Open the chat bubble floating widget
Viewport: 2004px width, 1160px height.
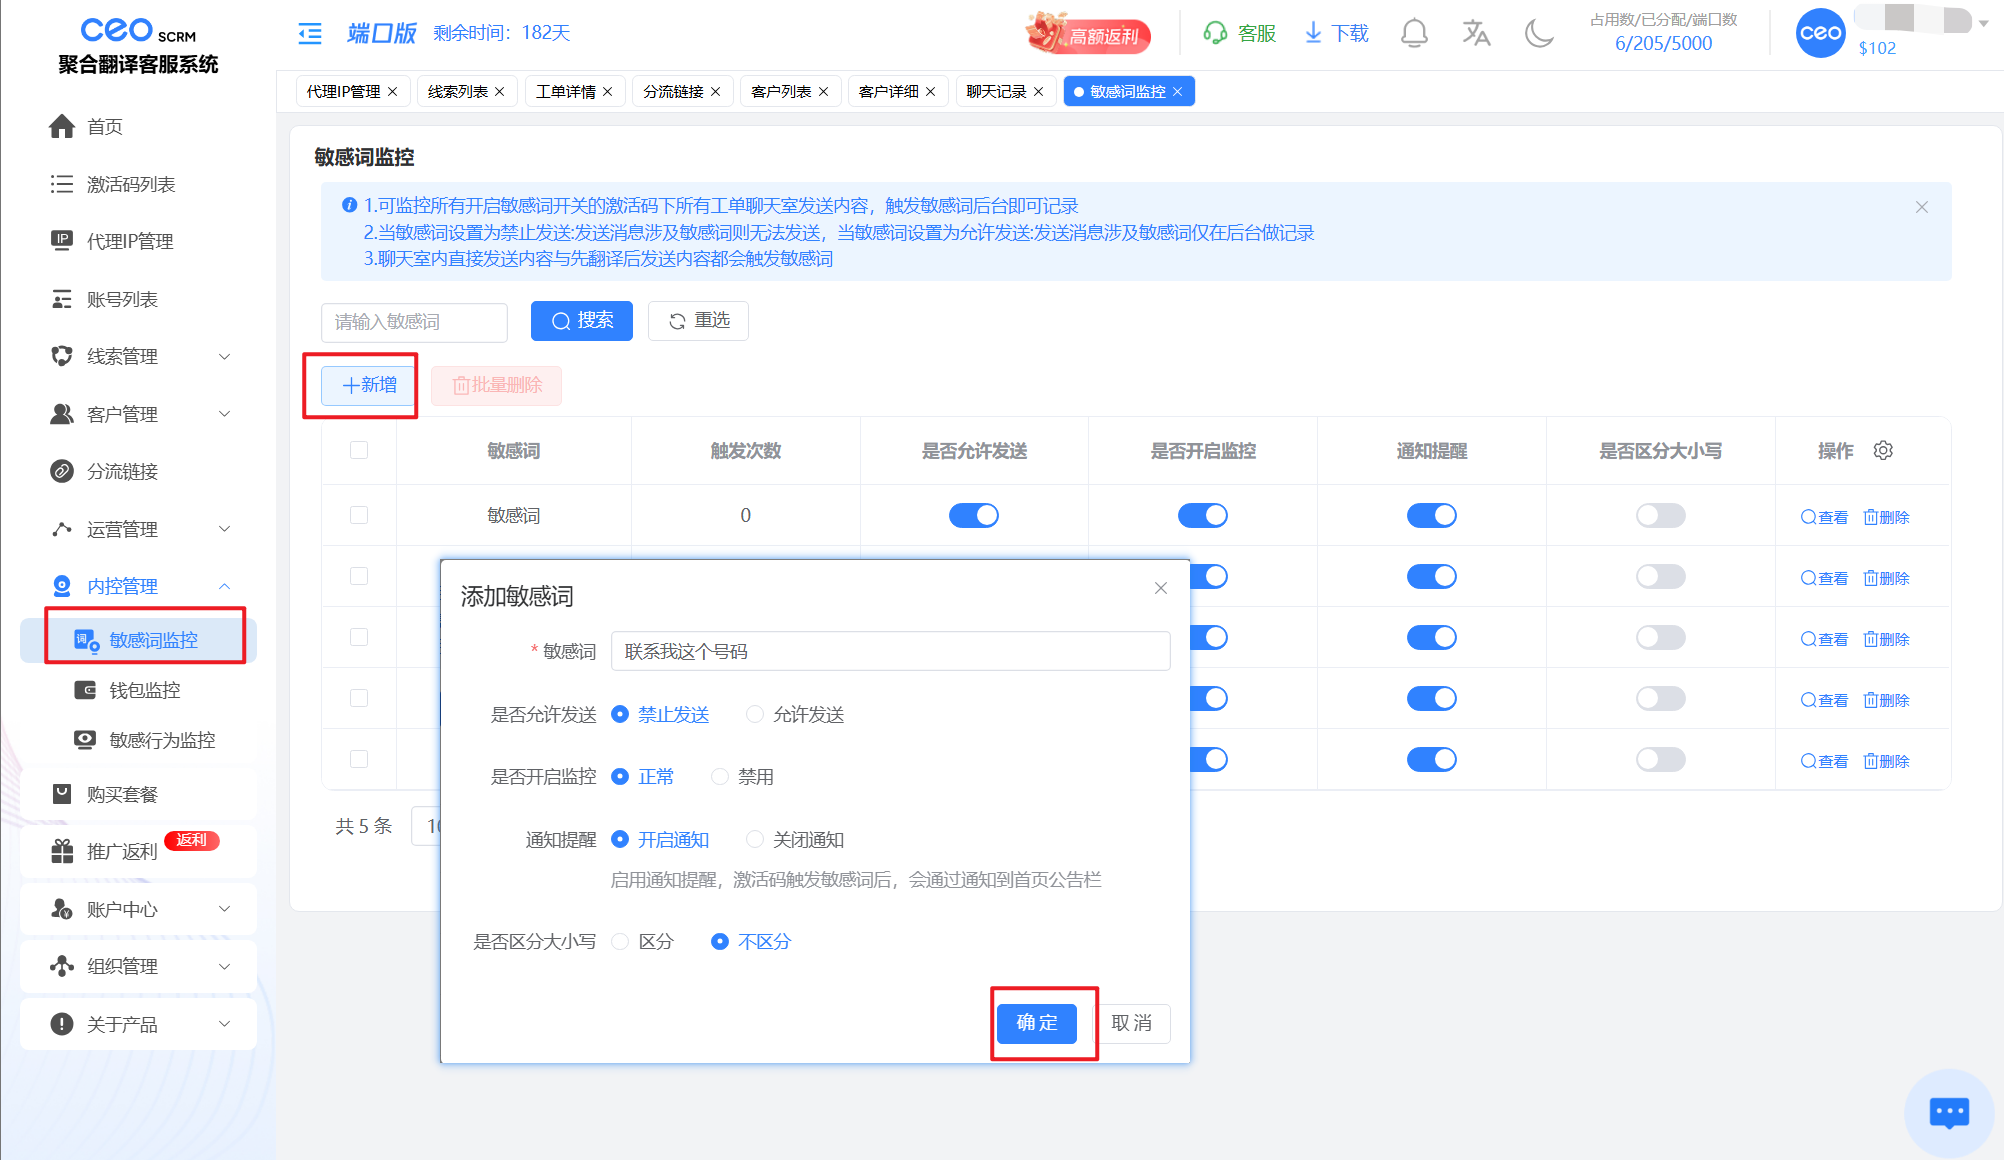pos(1948,1112)
